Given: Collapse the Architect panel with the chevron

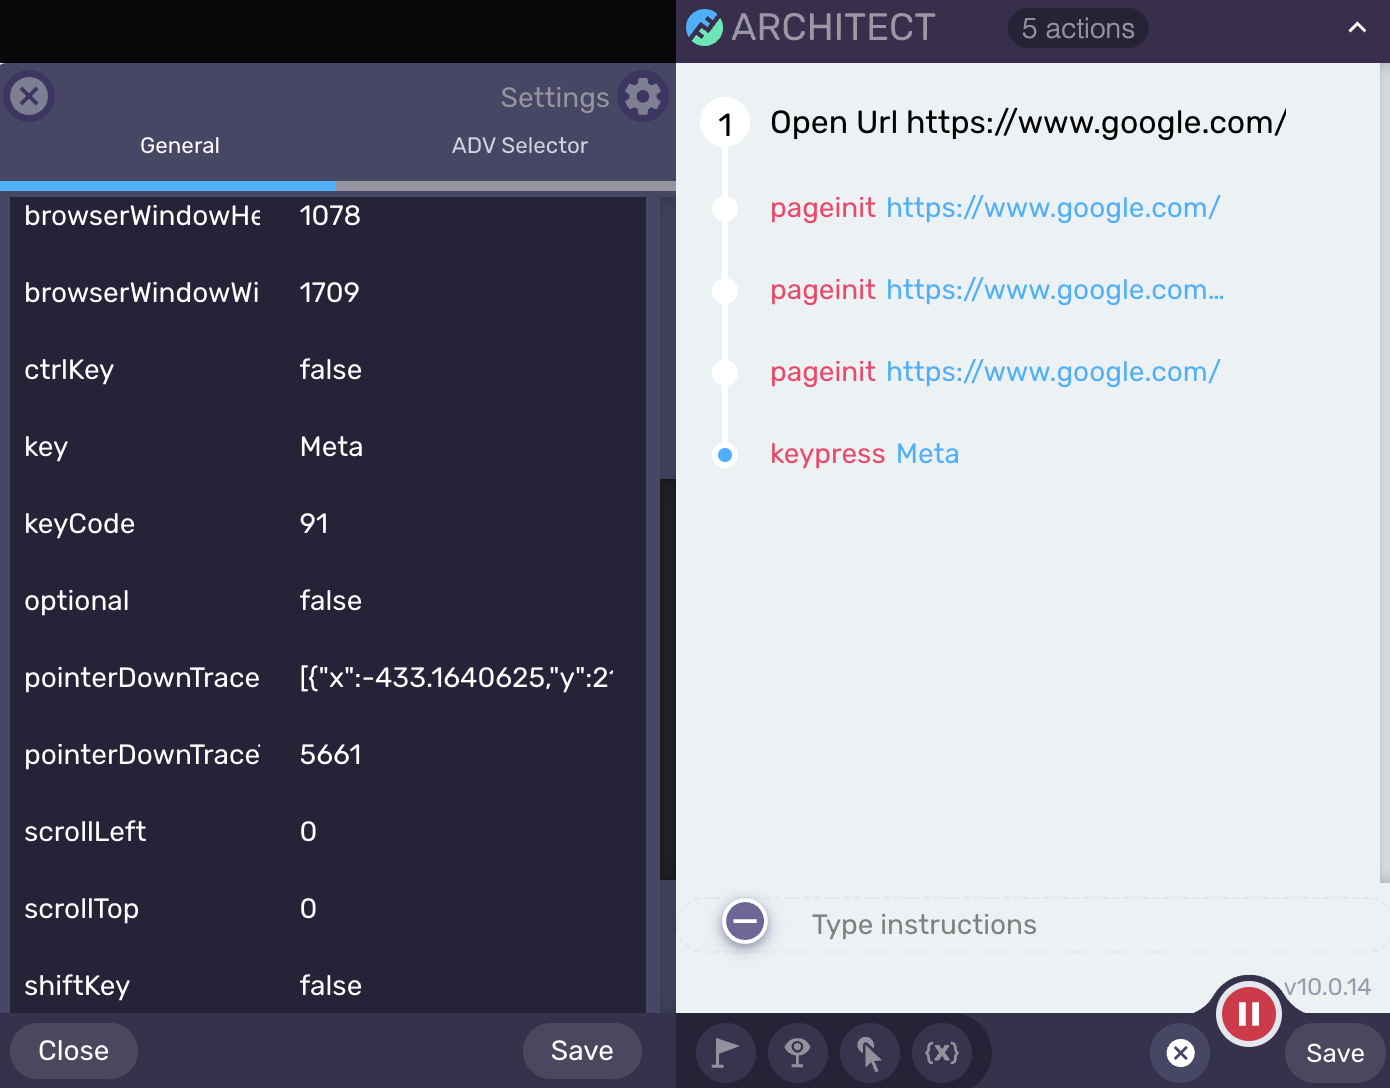Looking at the screenshot, I should tap(1357, 28).
